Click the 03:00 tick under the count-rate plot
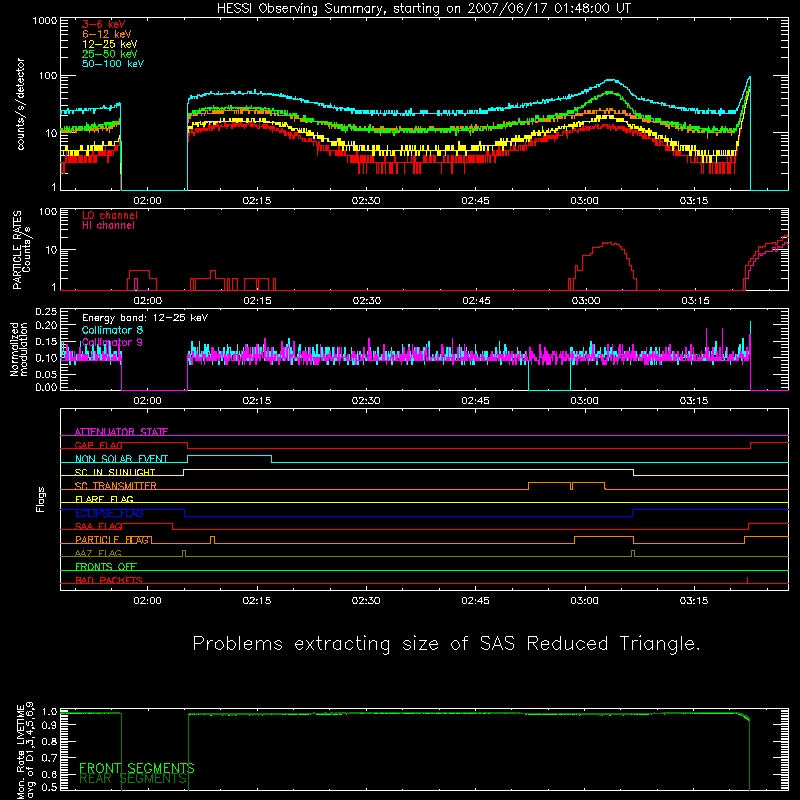The image size is (800, 800). 585,201
